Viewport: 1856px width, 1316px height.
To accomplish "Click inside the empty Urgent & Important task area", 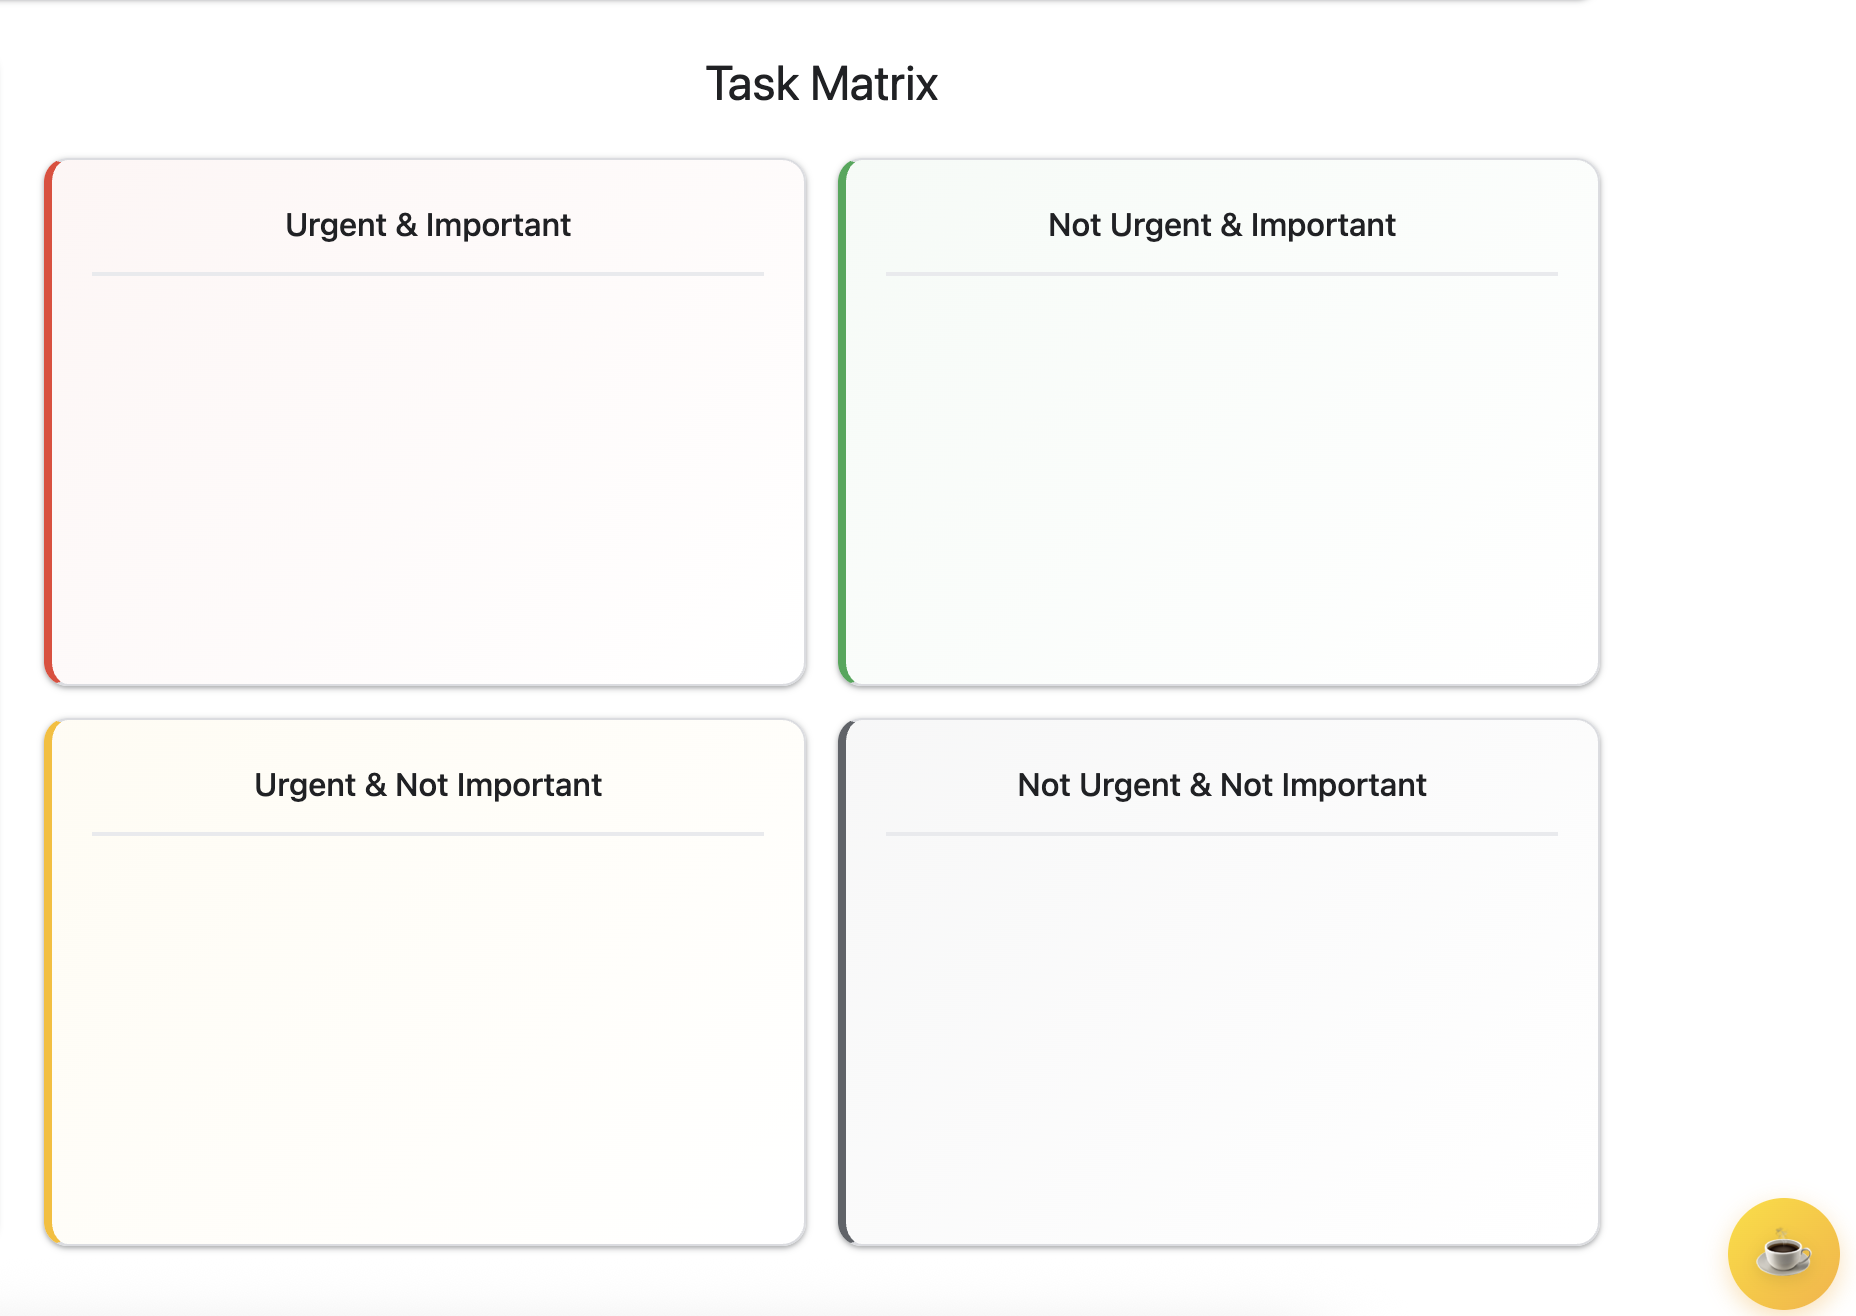I will point(428,475).
